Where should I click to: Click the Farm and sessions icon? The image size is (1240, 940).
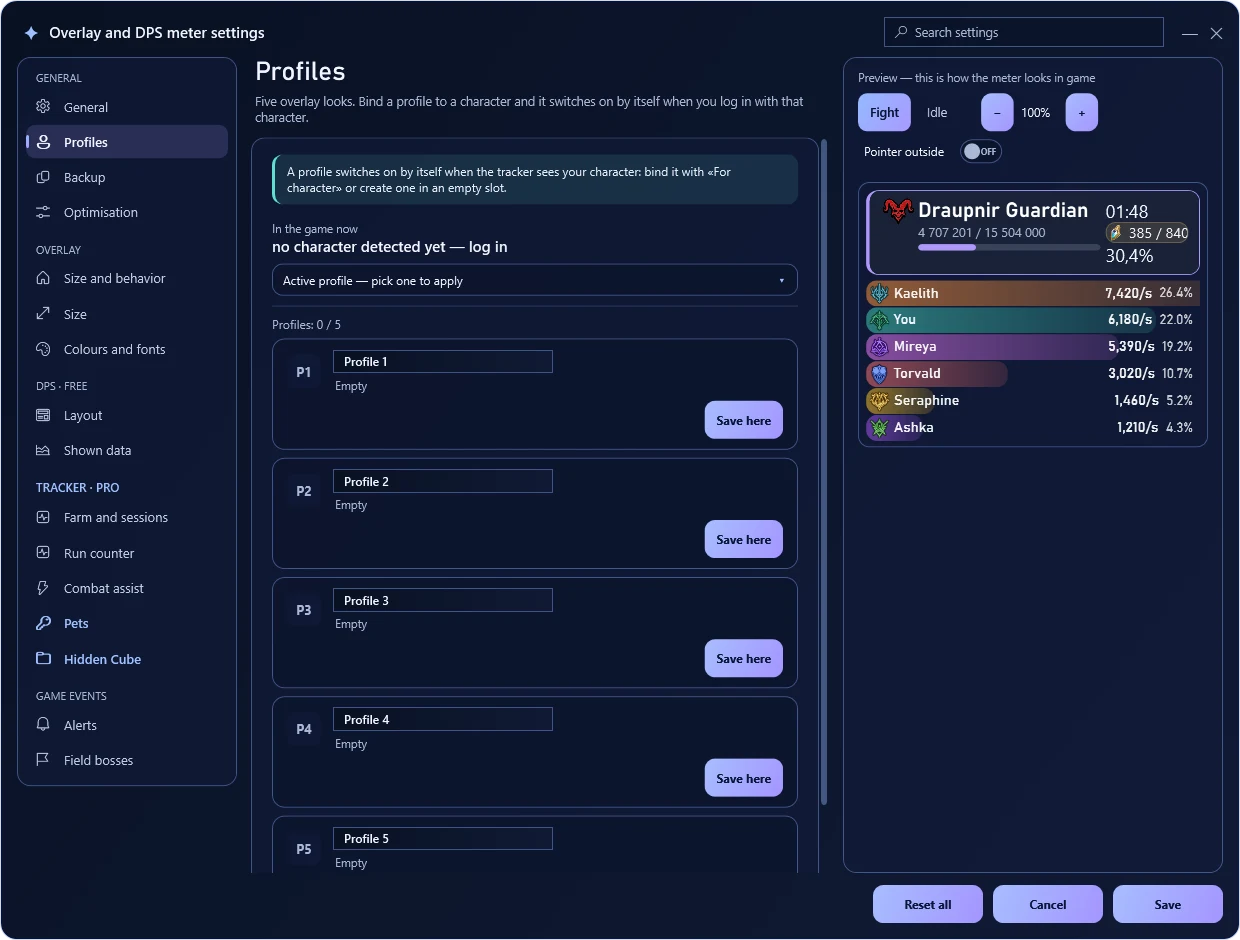[43, 517]
